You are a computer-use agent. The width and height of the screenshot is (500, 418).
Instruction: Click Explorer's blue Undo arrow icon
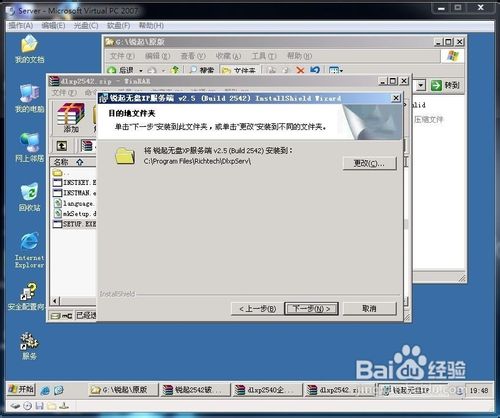[315, 70]
